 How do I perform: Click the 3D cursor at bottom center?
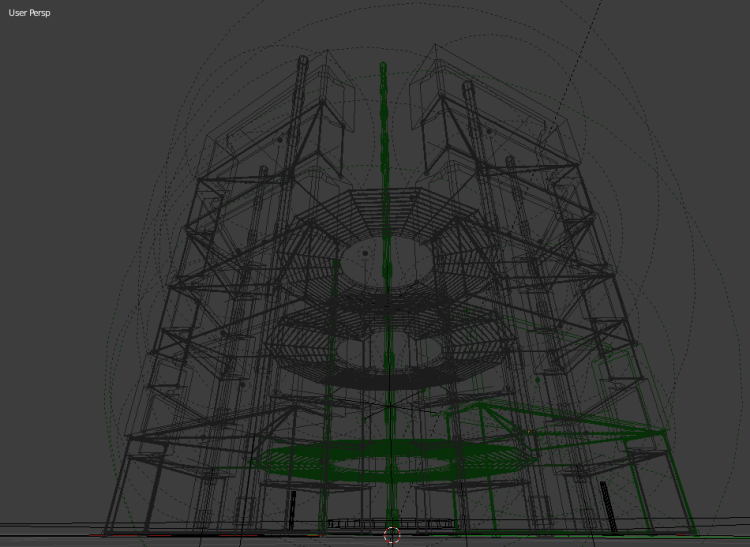(392, 535)
